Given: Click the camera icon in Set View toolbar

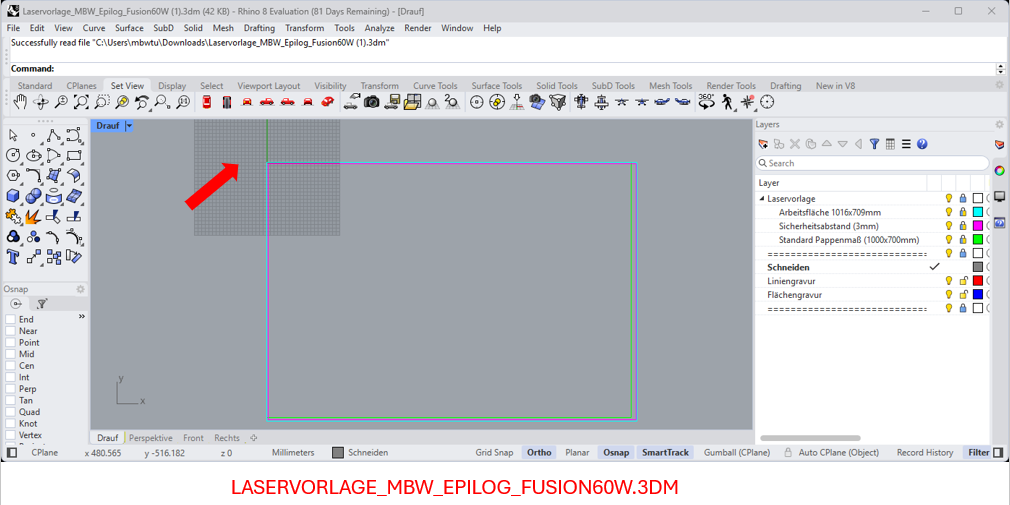Looking at the screenshot, I should (372, 102).
